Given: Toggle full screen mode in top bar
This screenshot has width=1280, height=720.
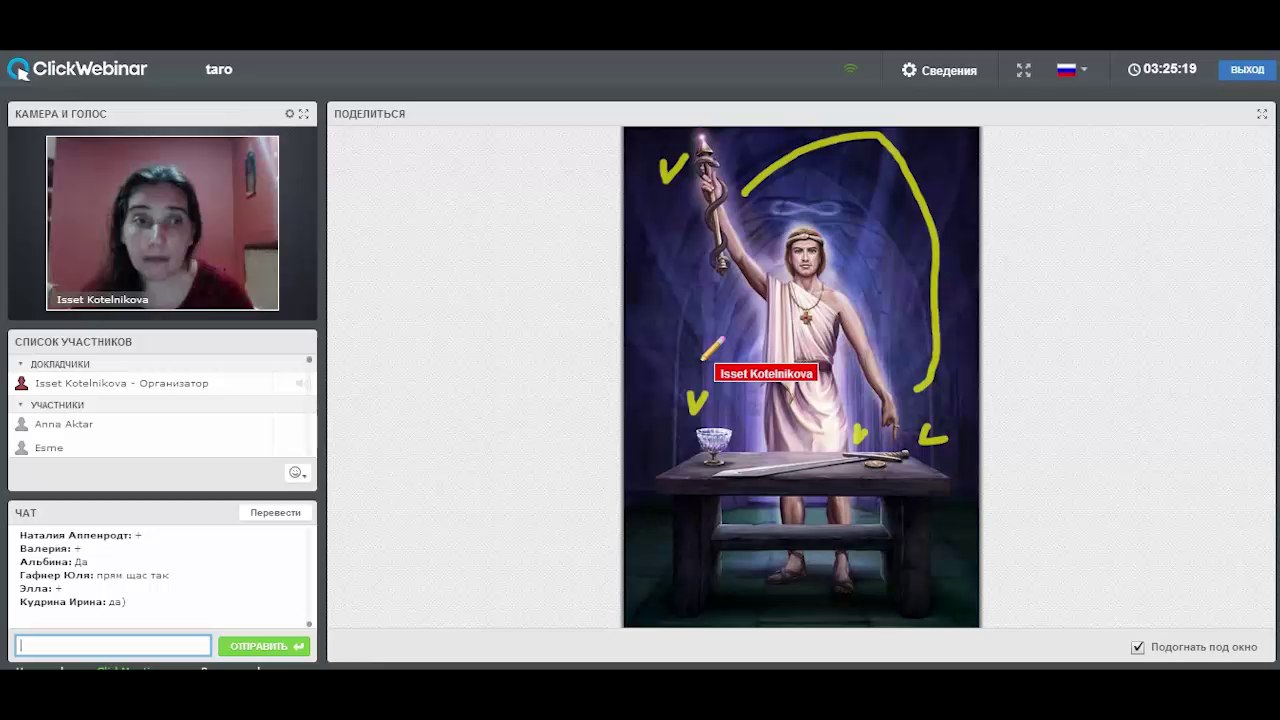Looking at the screenshot, I should [x=1023, y=70].
